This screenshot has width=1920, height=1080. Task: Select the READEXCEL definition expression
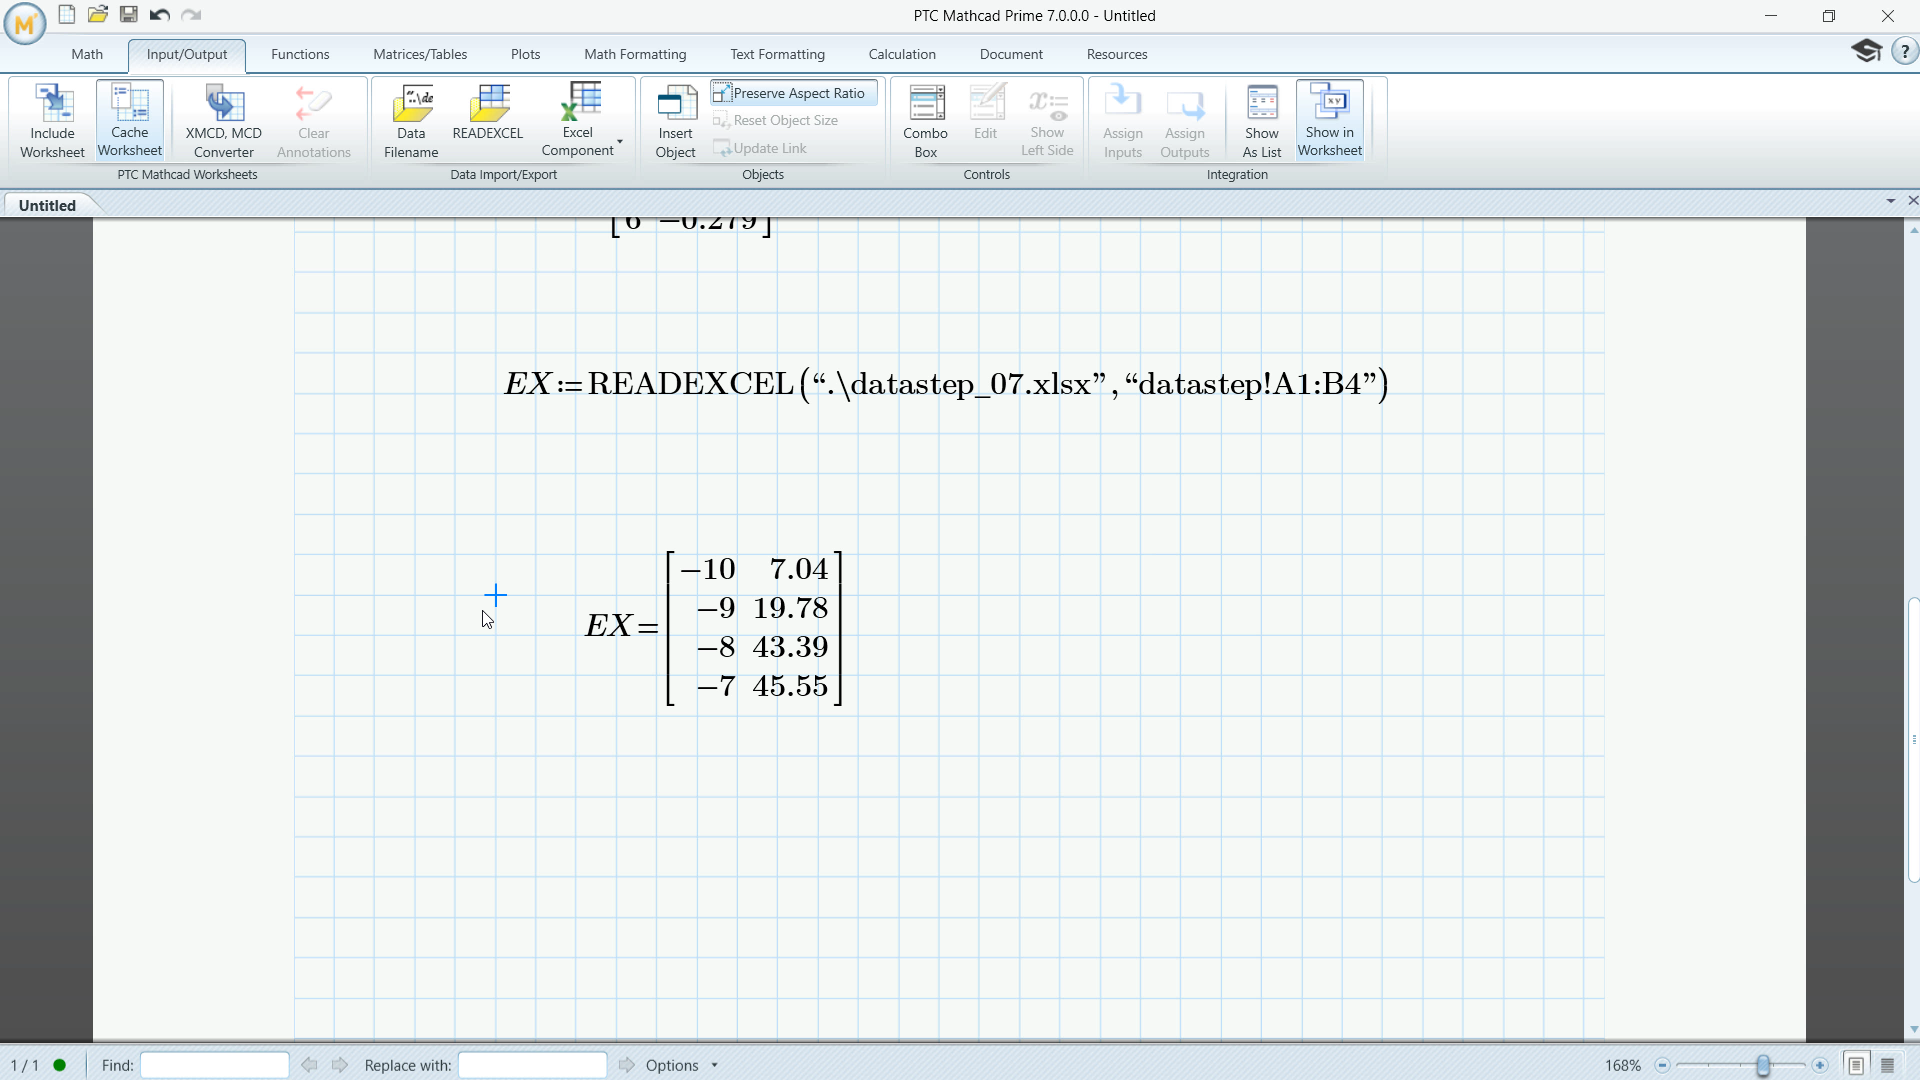tap(946, 384)
